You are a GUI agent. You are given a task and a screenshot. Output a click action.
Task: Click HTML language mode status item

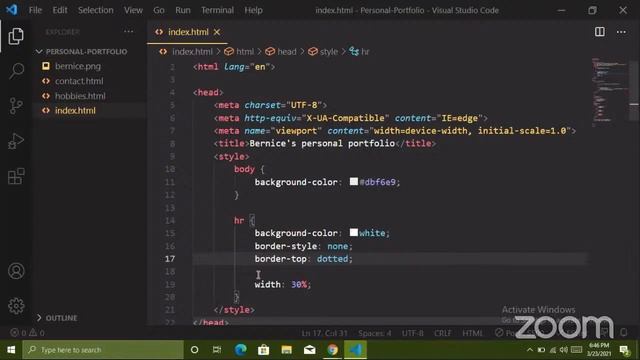(472, 333)
